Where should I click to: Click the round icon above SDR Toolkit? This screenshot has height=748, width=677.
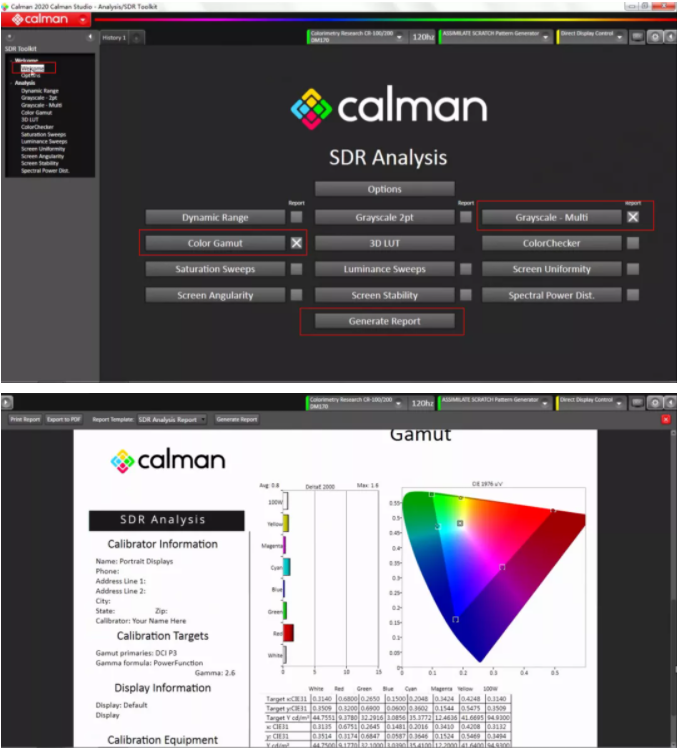pyautogui.click(x=10, y=37)
